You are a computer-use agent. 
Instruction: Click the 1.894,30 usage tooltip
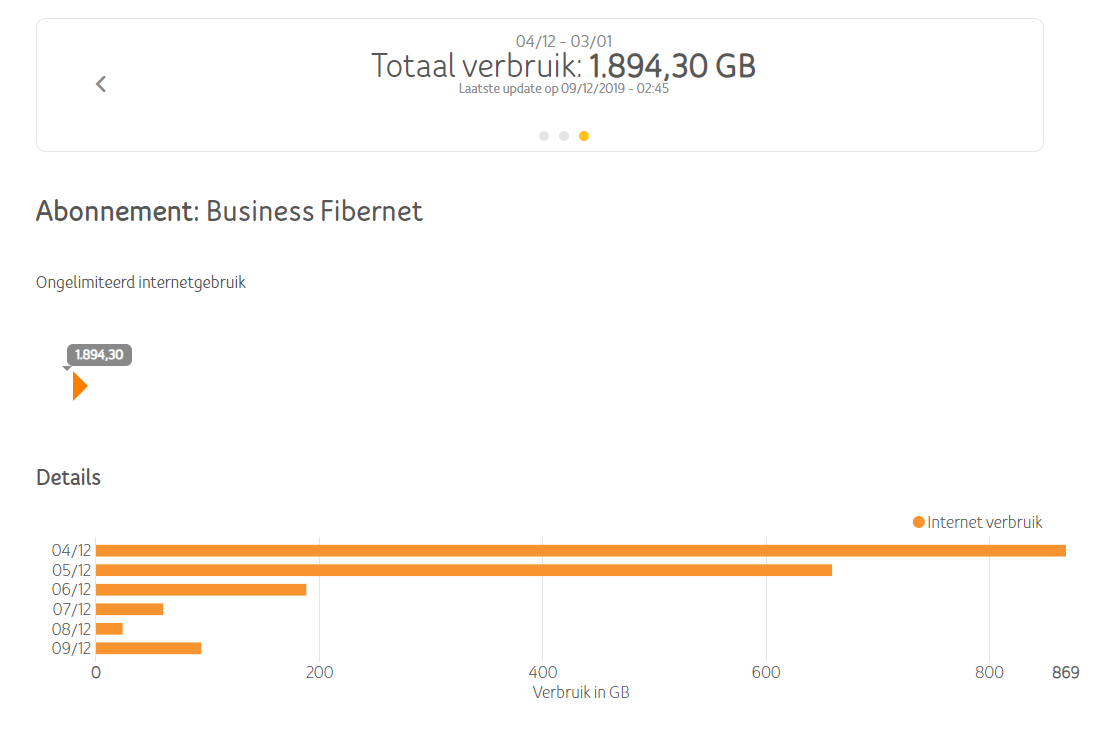[99, 354]
